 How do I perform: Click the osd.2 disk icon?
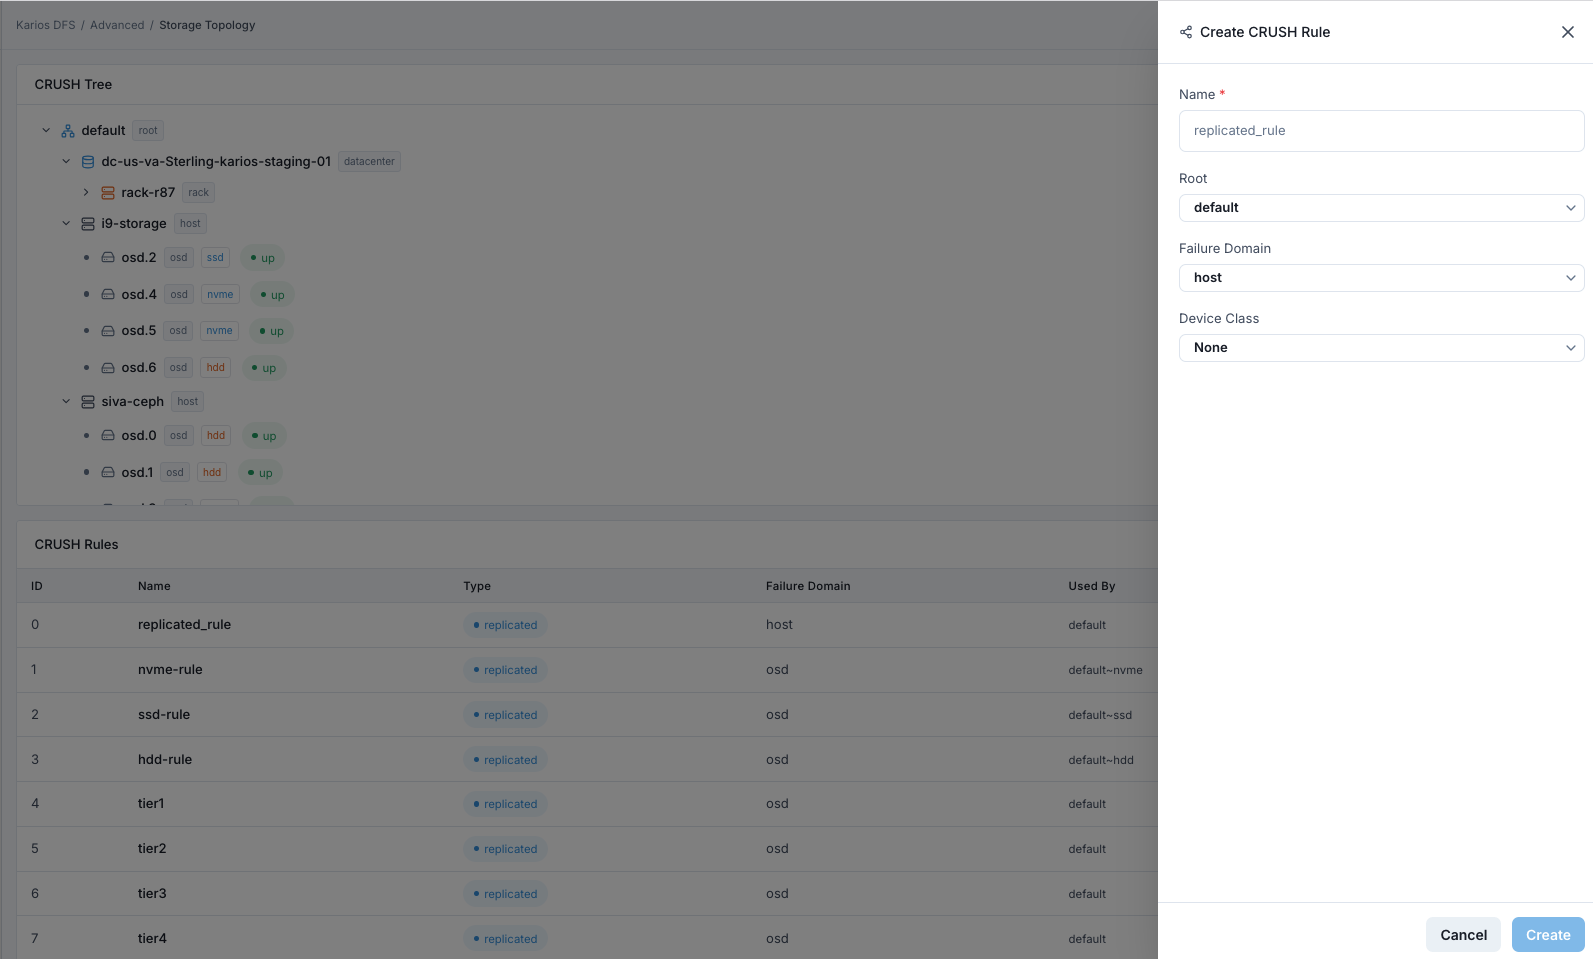(x=108, y=258)
